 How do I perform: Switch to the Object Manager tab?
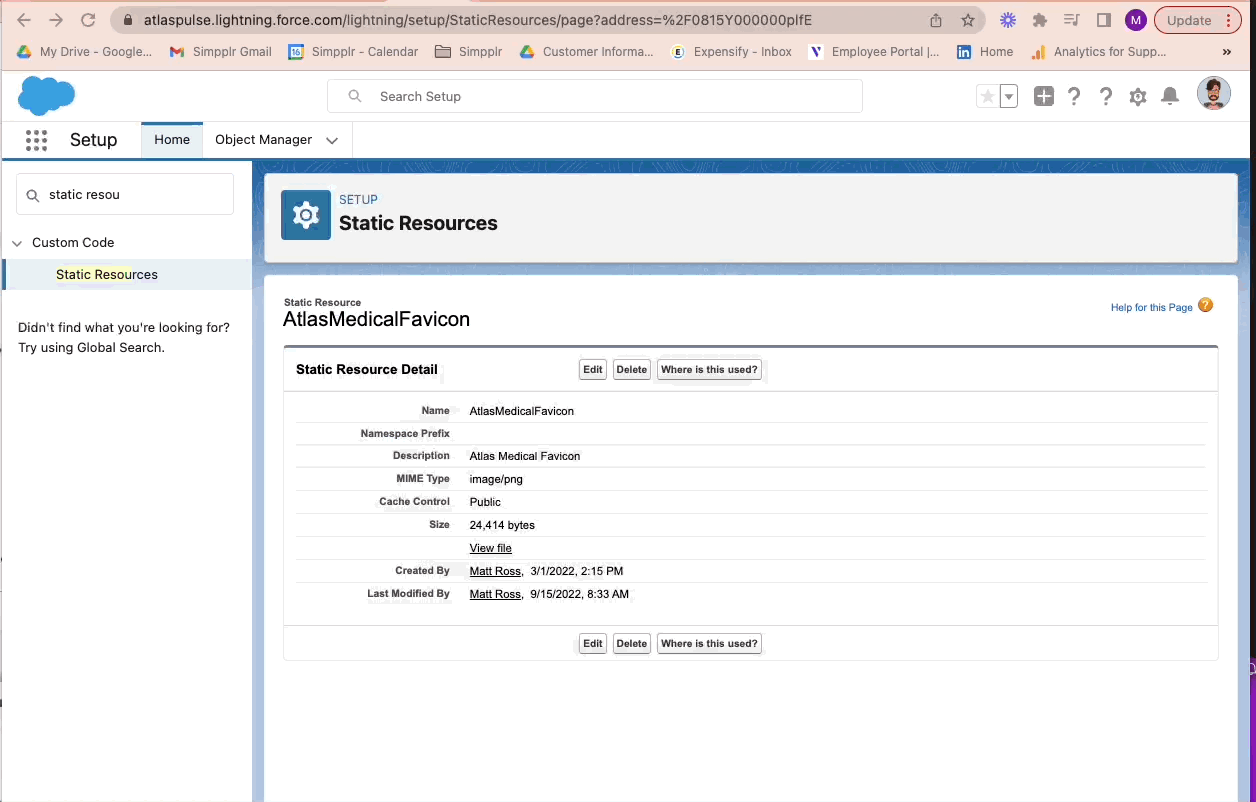[264, 140]
